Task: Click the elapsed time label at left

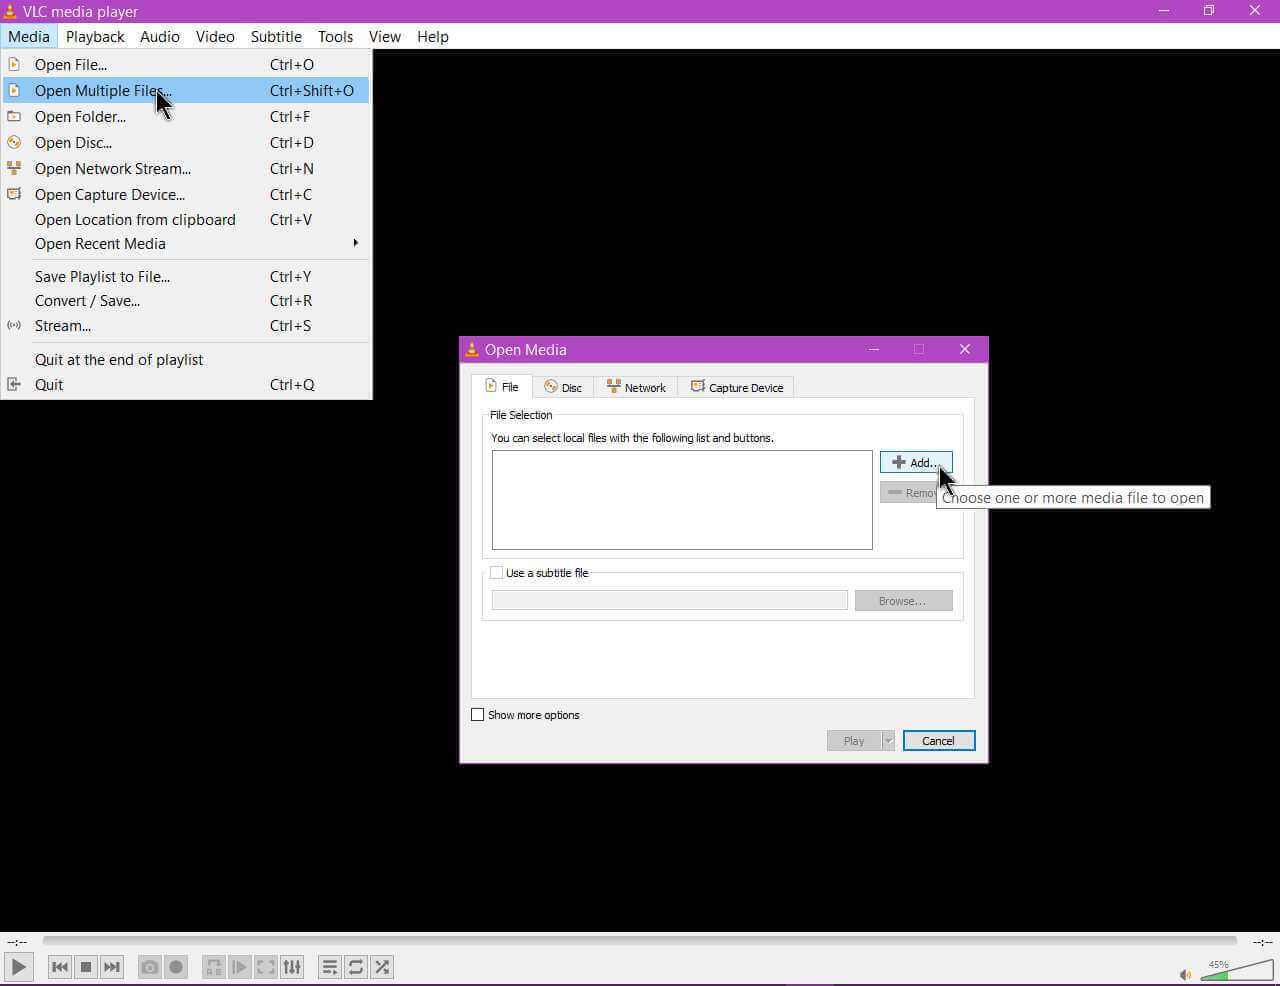Action: tap(17, 942)
